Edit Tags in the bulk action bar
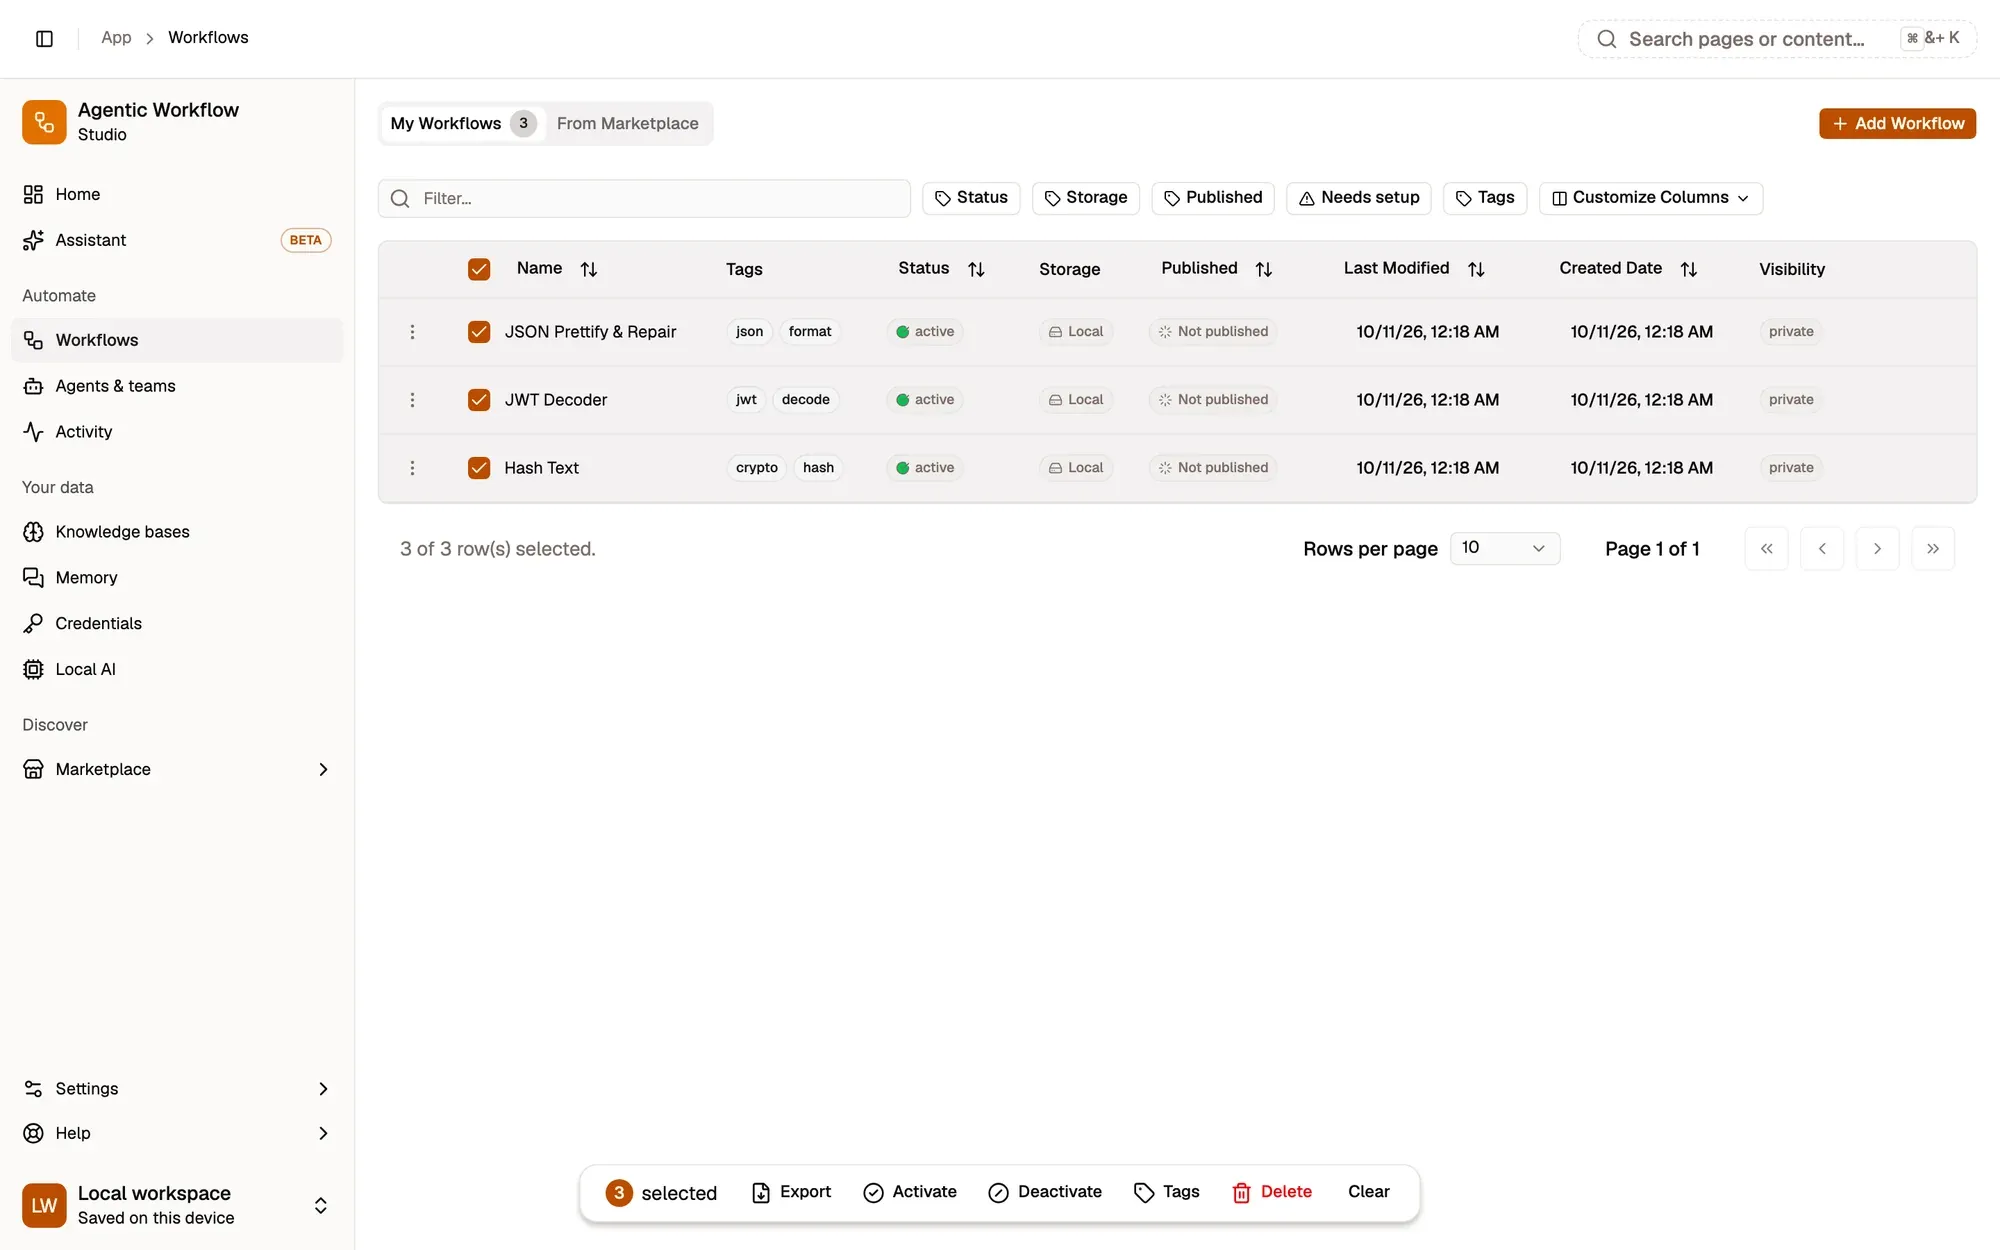 (x=1167, y=1192)
